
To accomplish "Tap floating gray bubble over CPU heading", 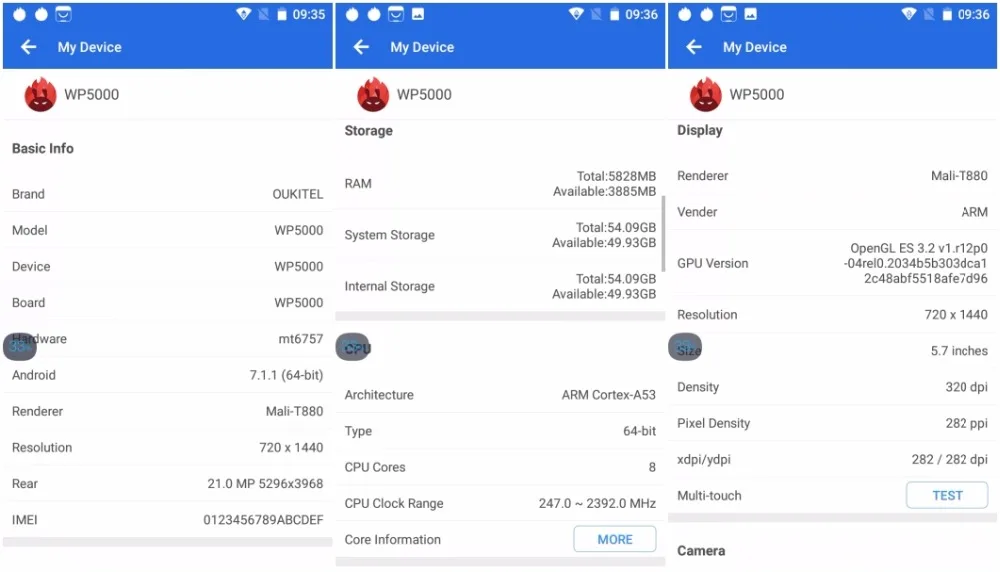I will pyautogui.click(x=353, y=347).
